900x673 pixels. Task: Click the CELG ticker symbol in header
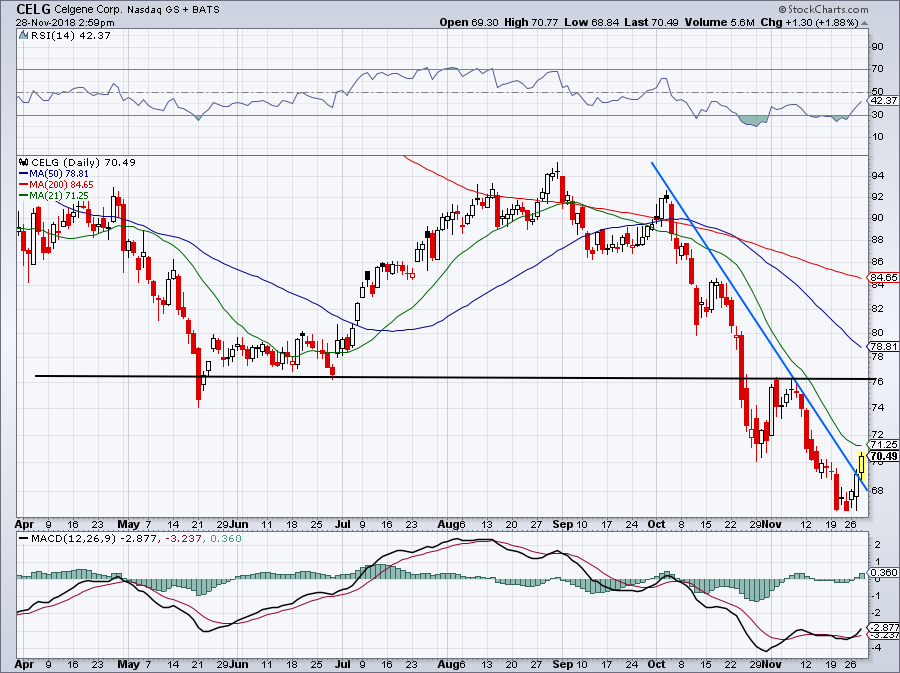(33, 9)
